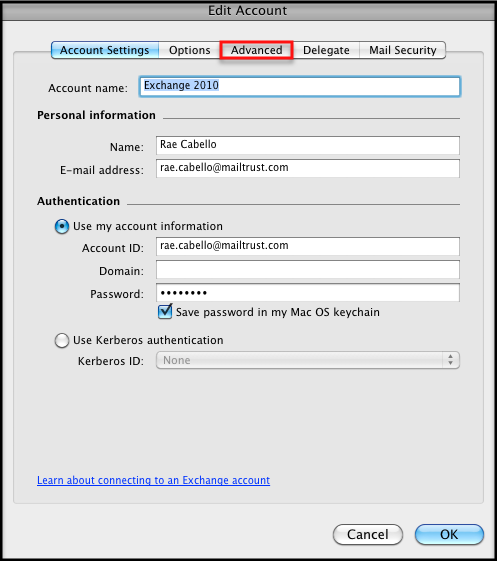Click the Cancel button

[368, 535]
